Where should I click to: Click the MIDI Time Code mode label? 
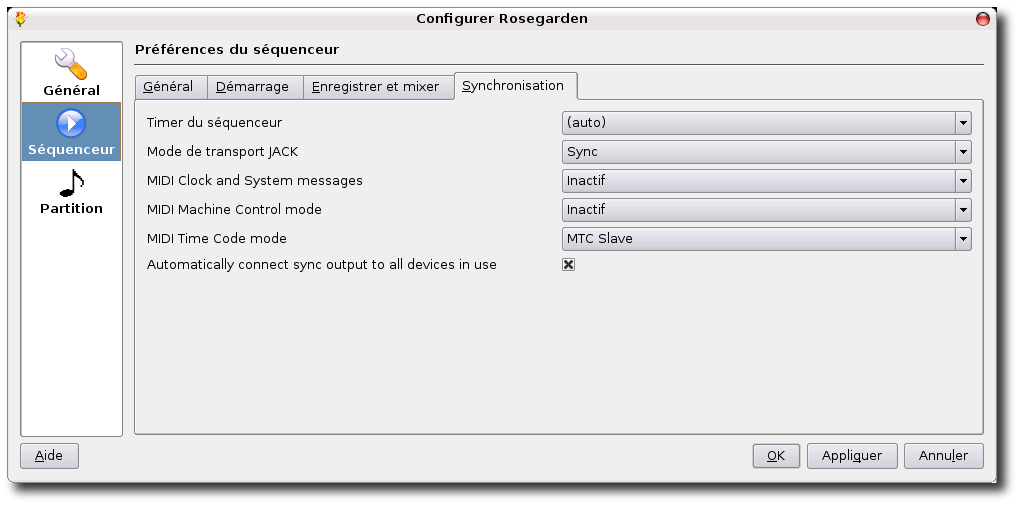[217, 239]
